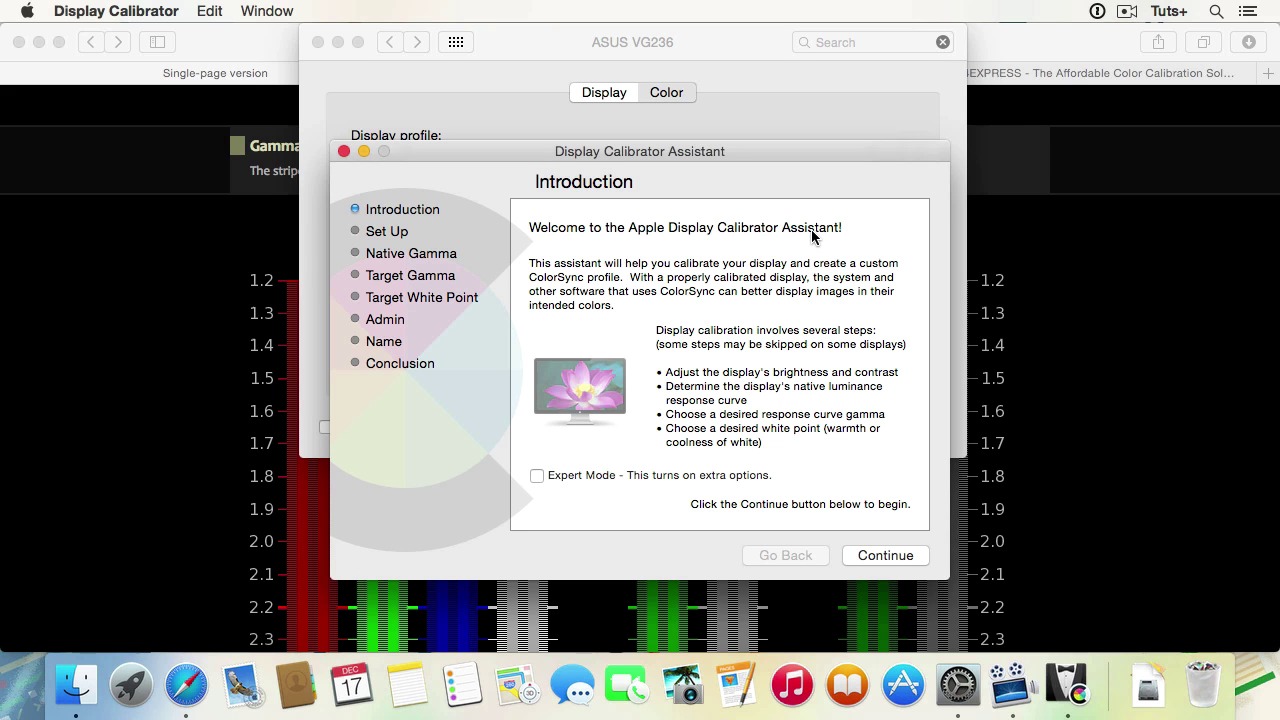1280x720 pixels.
Task: Click the Tuts+ menu bar item
Action: (1168, 11)
